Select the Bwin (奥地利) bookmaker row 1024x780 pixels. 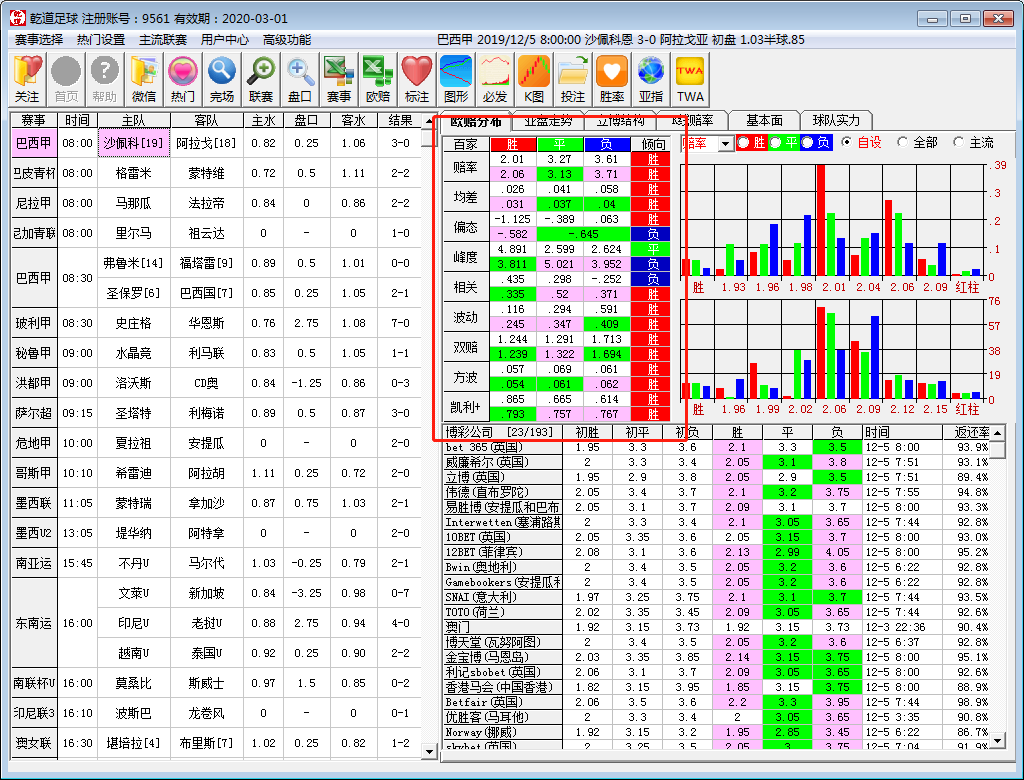click(717, 567)
